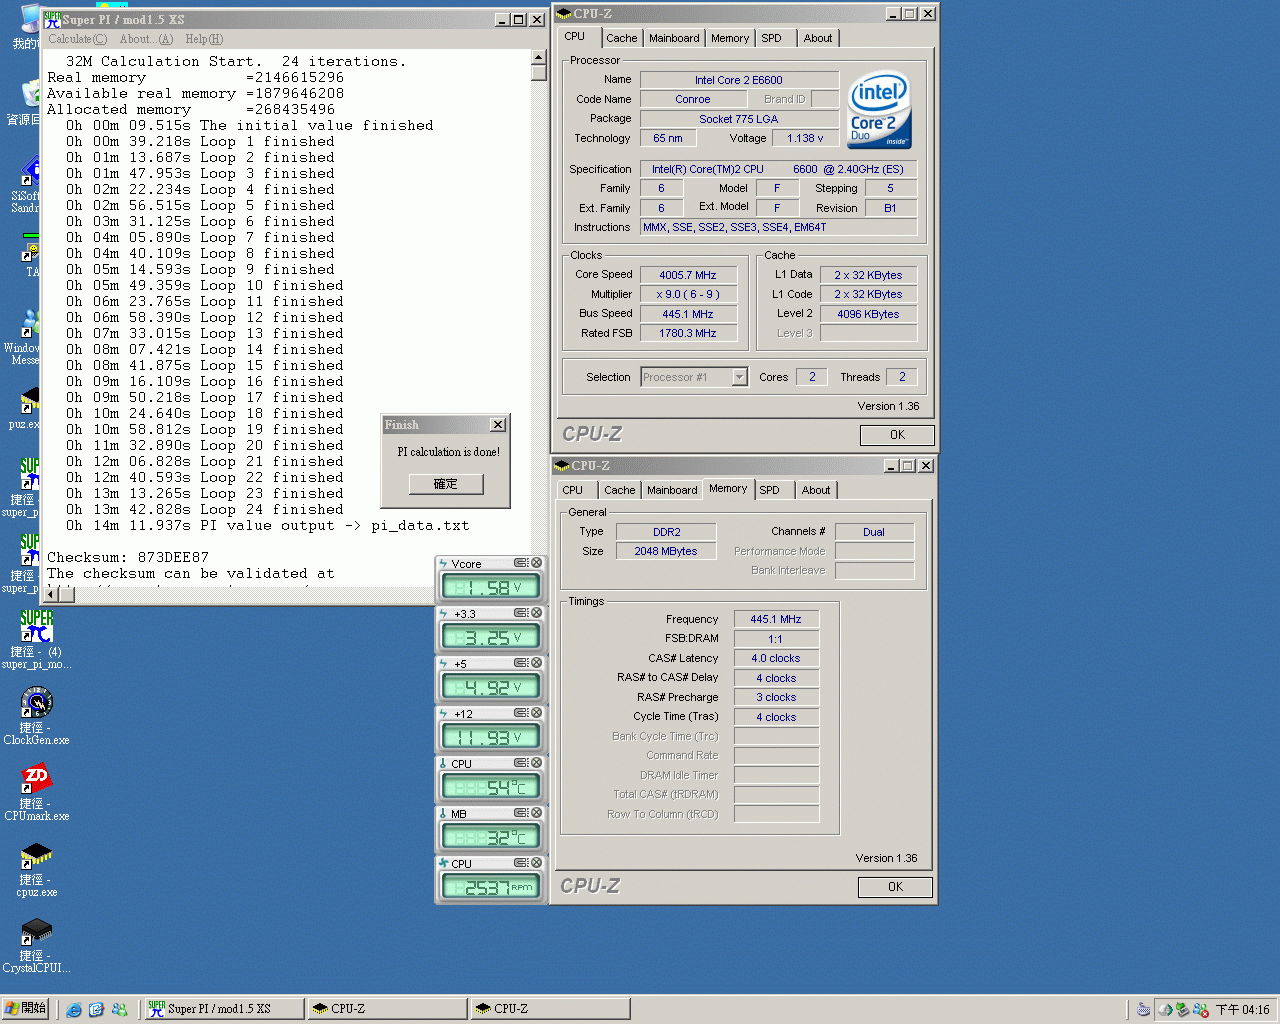Open settings icon on MB temperature widget
The height and width of the screenshot is (1024, 1280).
pyautogui.click(x=521, y=813)
